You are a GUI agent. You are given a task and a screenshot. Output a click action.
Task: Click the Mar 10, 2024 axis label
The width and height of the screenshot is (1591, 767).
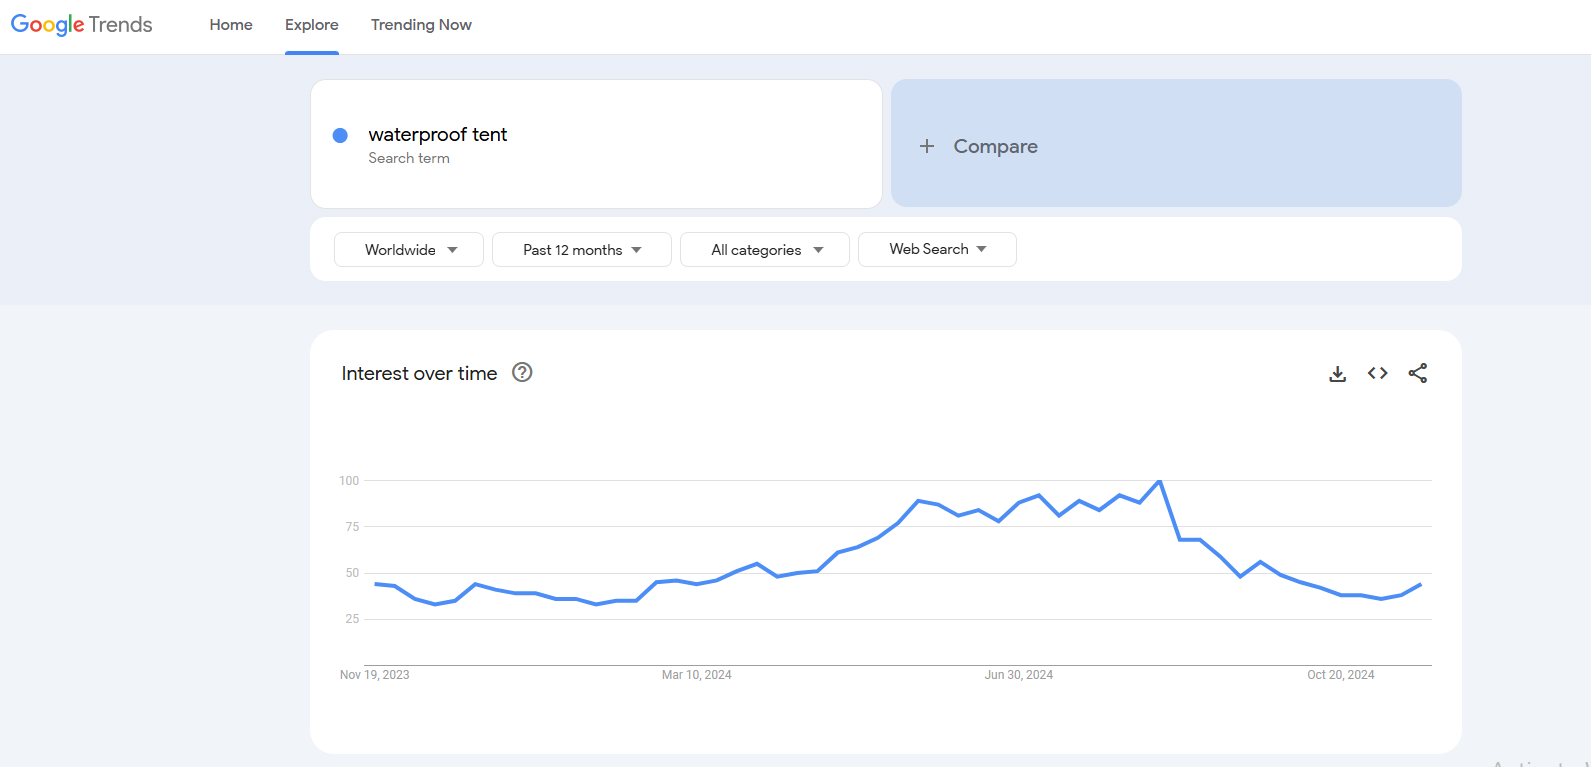coord(697,675)
